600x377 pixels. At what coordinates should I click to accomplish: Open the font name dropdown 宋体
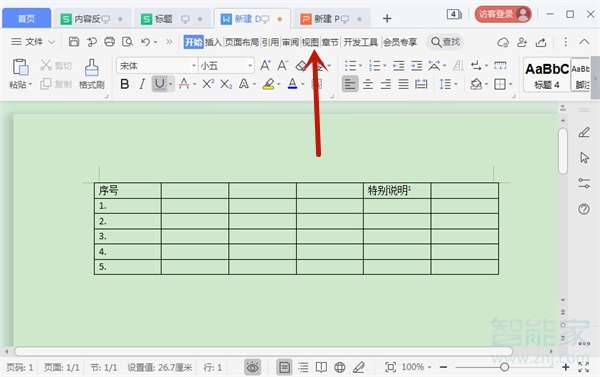point(194,66)
